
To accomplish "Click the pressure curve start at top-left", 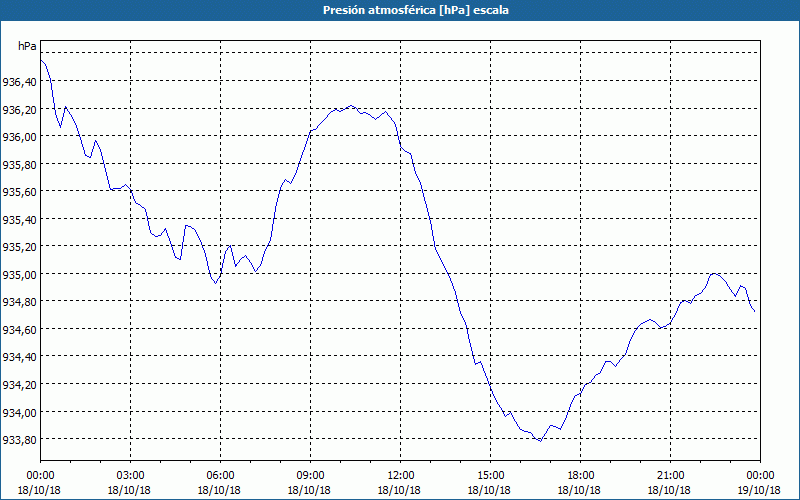I will (x=41, y=60).
